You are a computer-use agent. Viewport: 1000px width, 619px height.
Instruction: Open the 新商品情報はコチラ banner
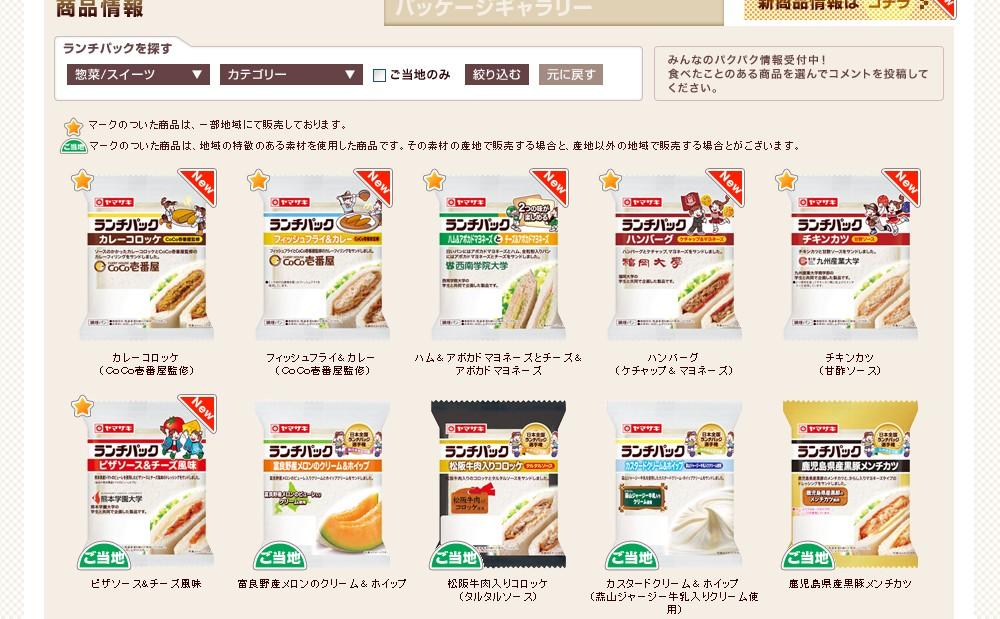(849, 9)
